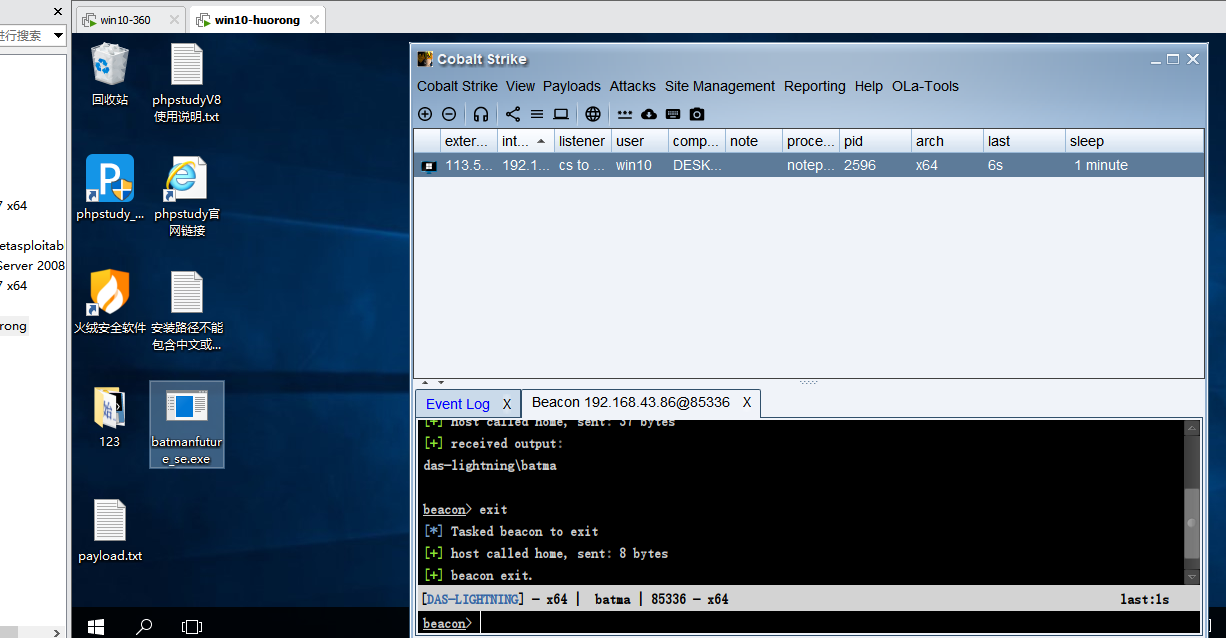Sort sessions by arch column header
Image resolution: width=1226 pixels, height=638 pixels.
[947, 141]
